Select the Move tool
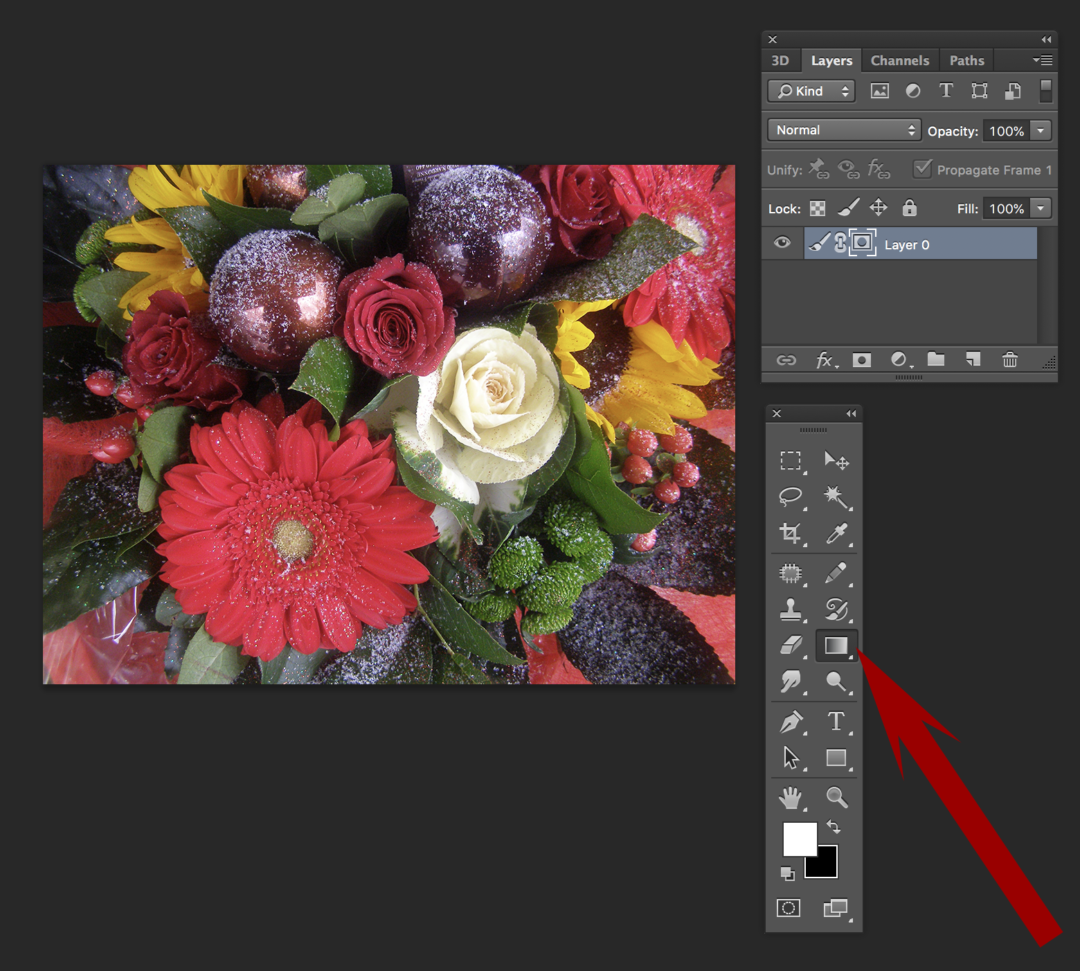This screenshot has width=1080, height=971. [x=836, y=460]
